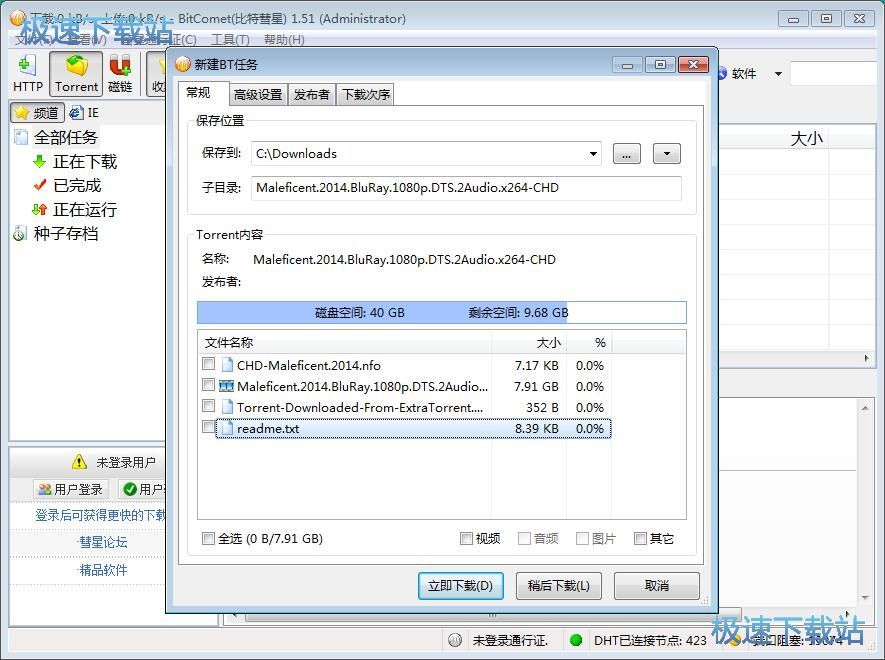The height and width of the screenshot is (660, 885).
Task: Click the % column header
Action: click(589, 343)
